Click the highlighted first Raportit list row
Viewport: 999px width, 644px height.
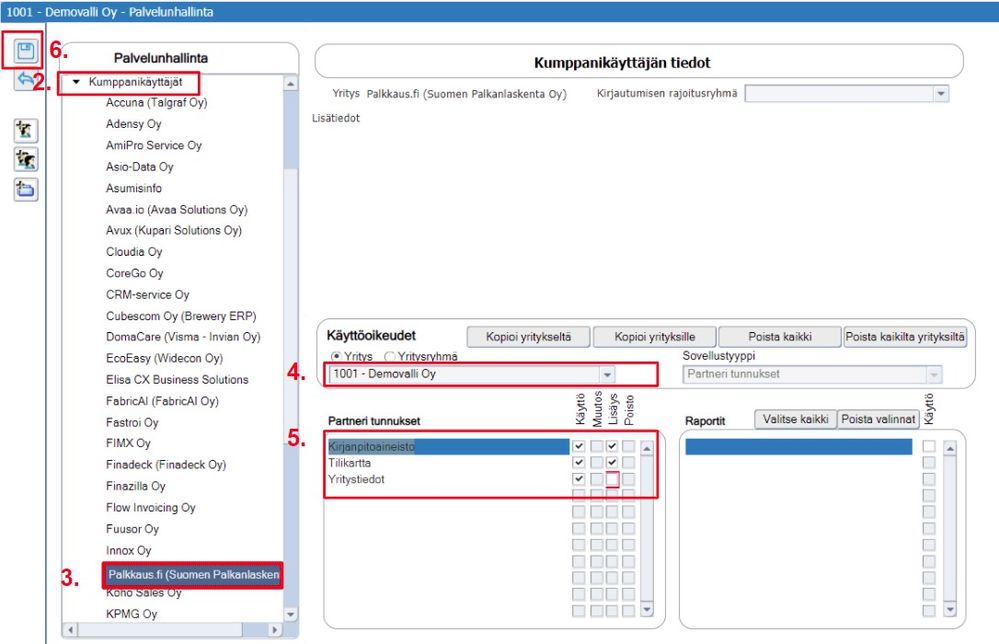[798, 447]
